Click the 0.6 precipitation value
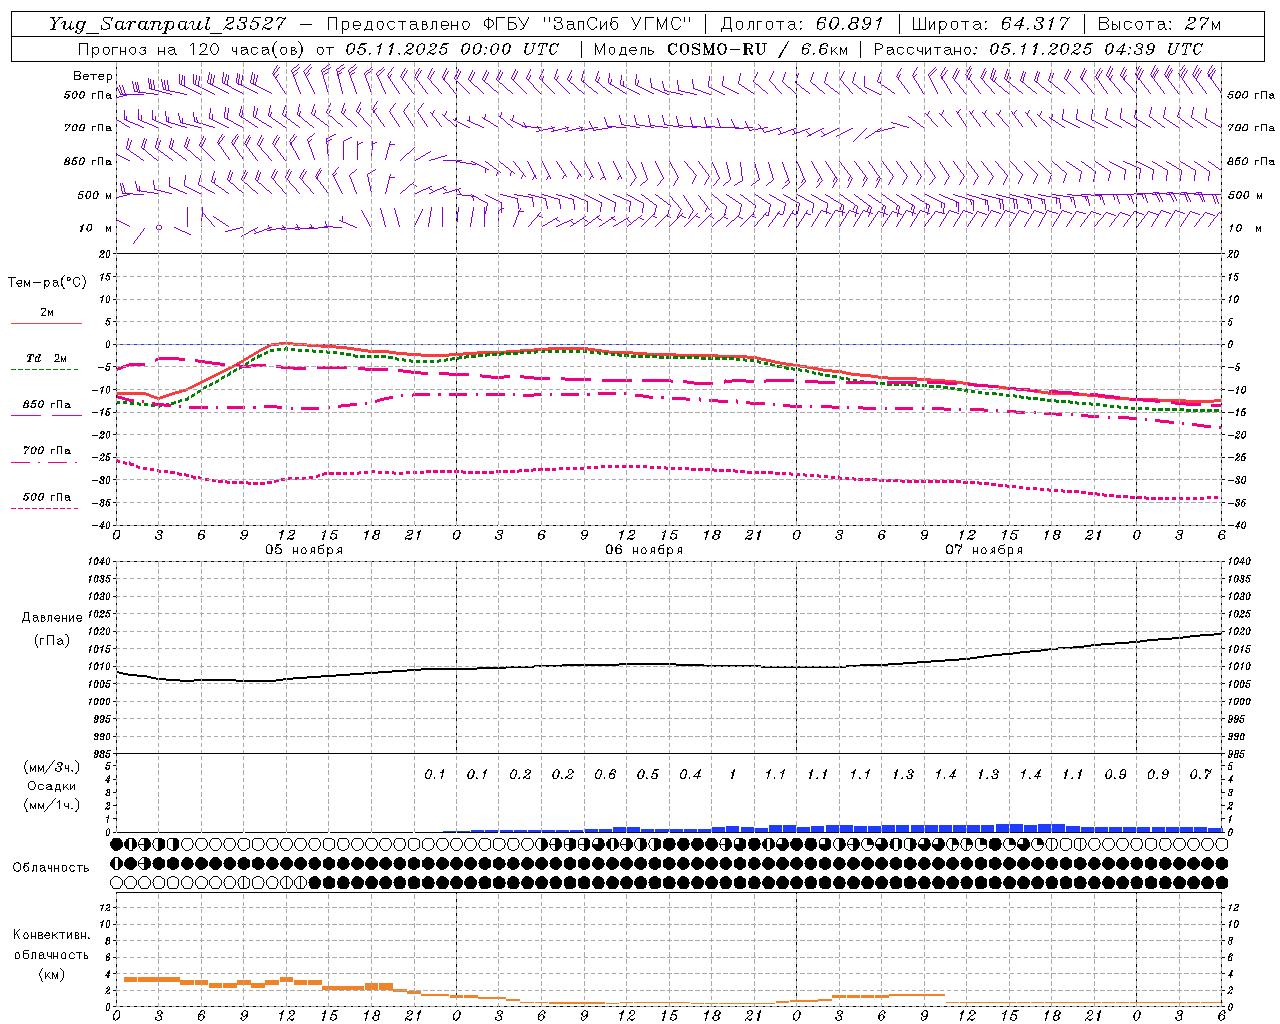Screen dimensions: 1280x1024 tap(605, 774)
